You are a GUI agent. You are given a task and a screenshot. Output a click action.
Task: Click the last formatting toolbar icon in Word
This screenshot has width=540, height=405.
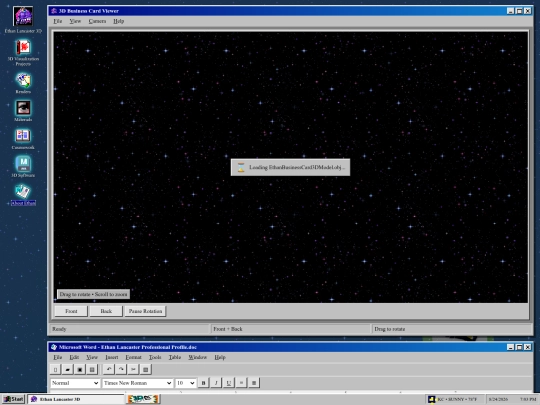[254, 383]
